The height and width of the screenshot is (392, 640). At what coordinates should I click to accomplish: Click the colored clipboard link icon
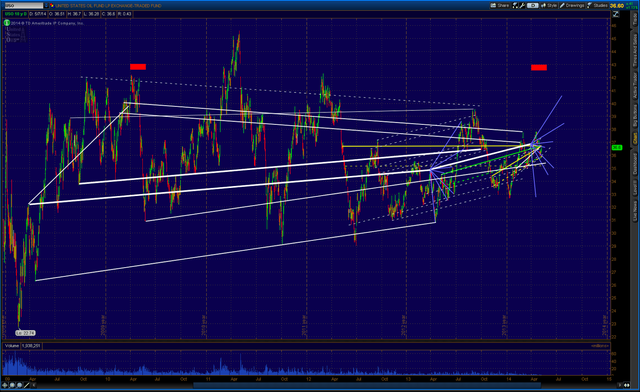[52, 5]
